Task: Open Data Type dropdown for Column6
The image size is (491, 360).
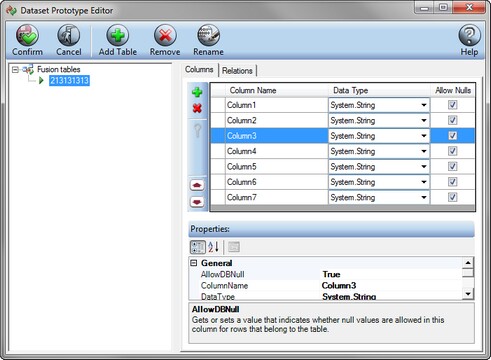Action: tap(424, 182)
